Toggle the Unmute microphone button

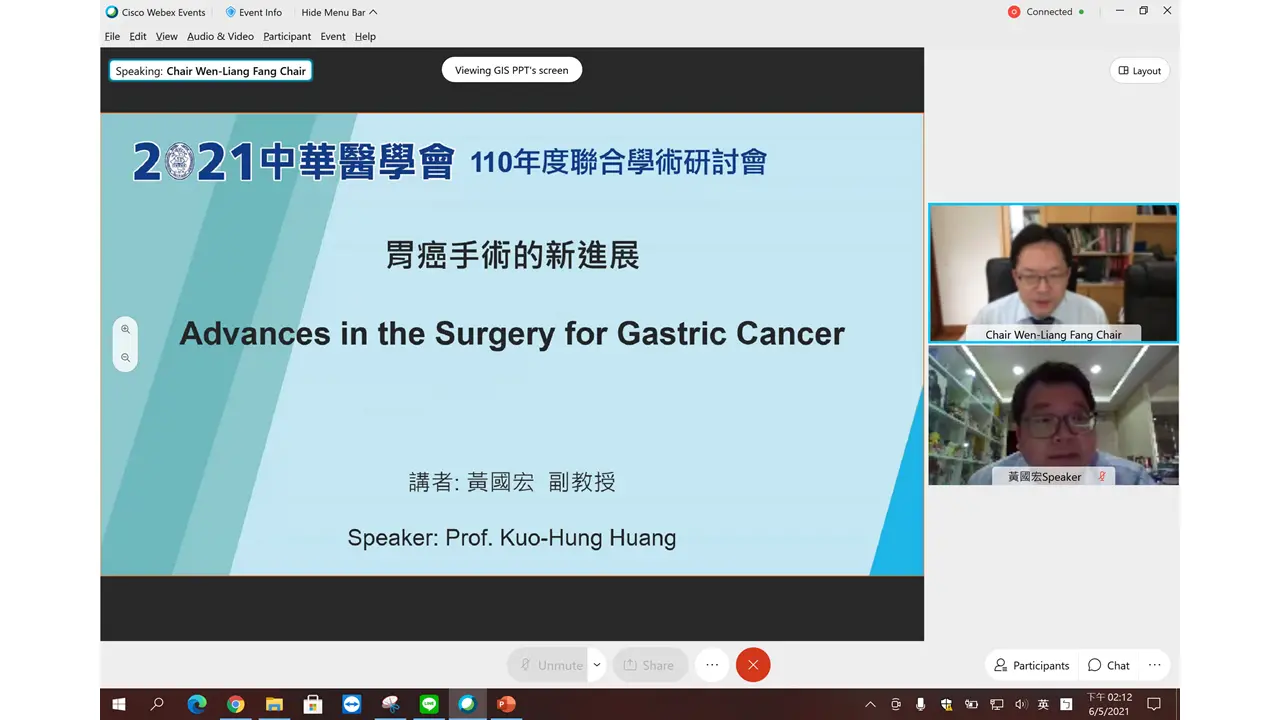click(x=549, y=665)
